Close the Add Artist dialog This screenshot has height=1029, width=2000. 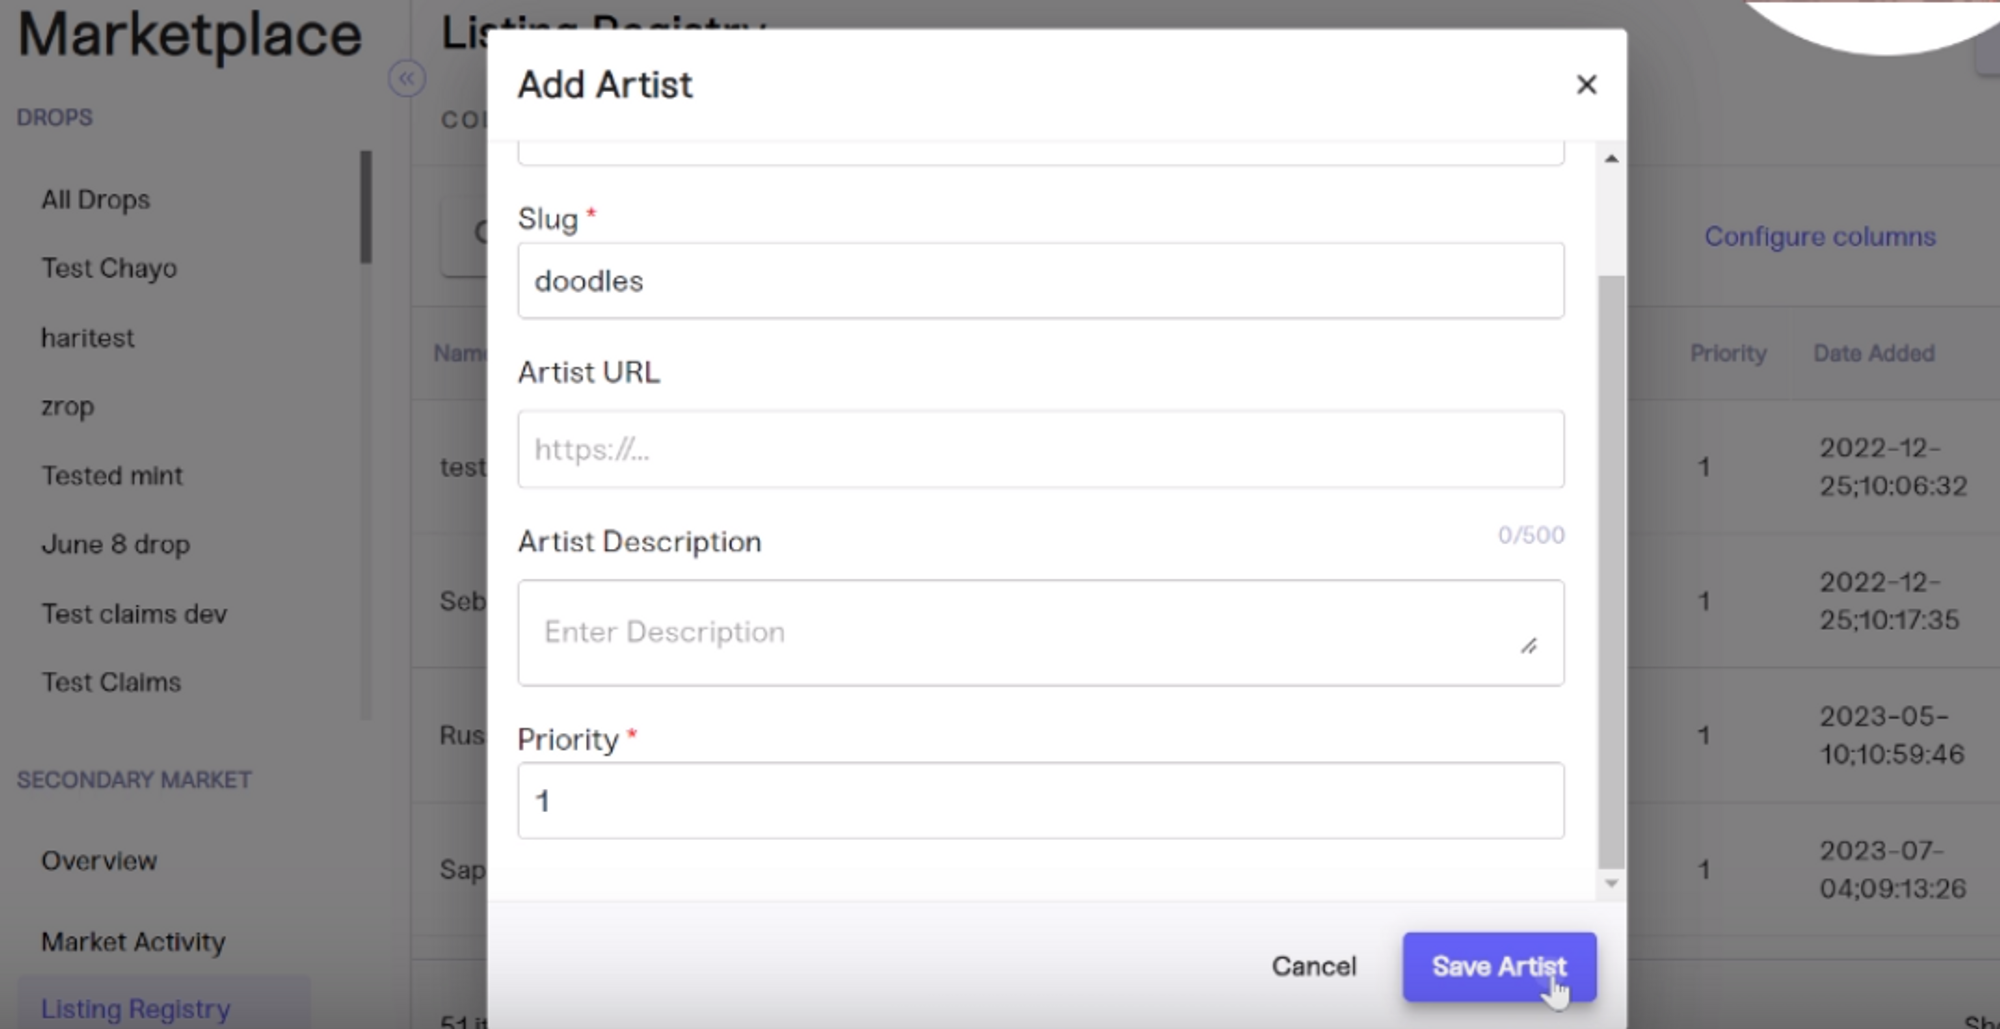(1586, 85)
